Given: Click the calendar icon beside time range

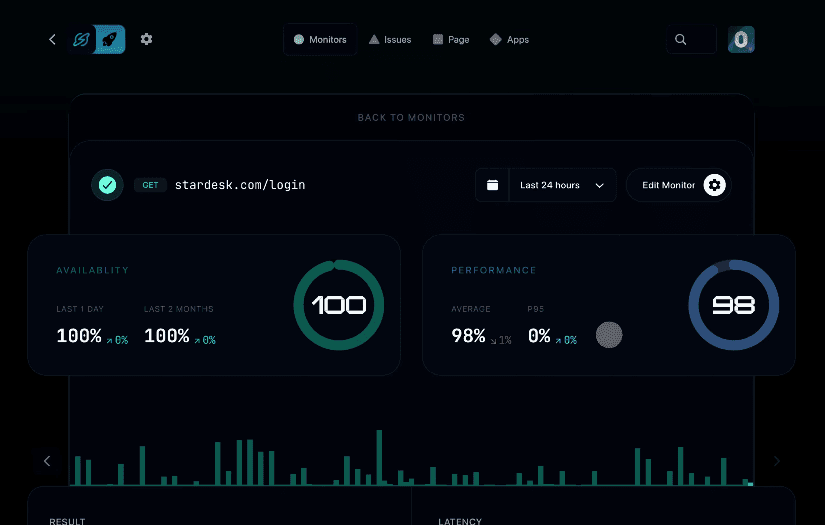Looking at the screenshot, I should coord(492,185).
